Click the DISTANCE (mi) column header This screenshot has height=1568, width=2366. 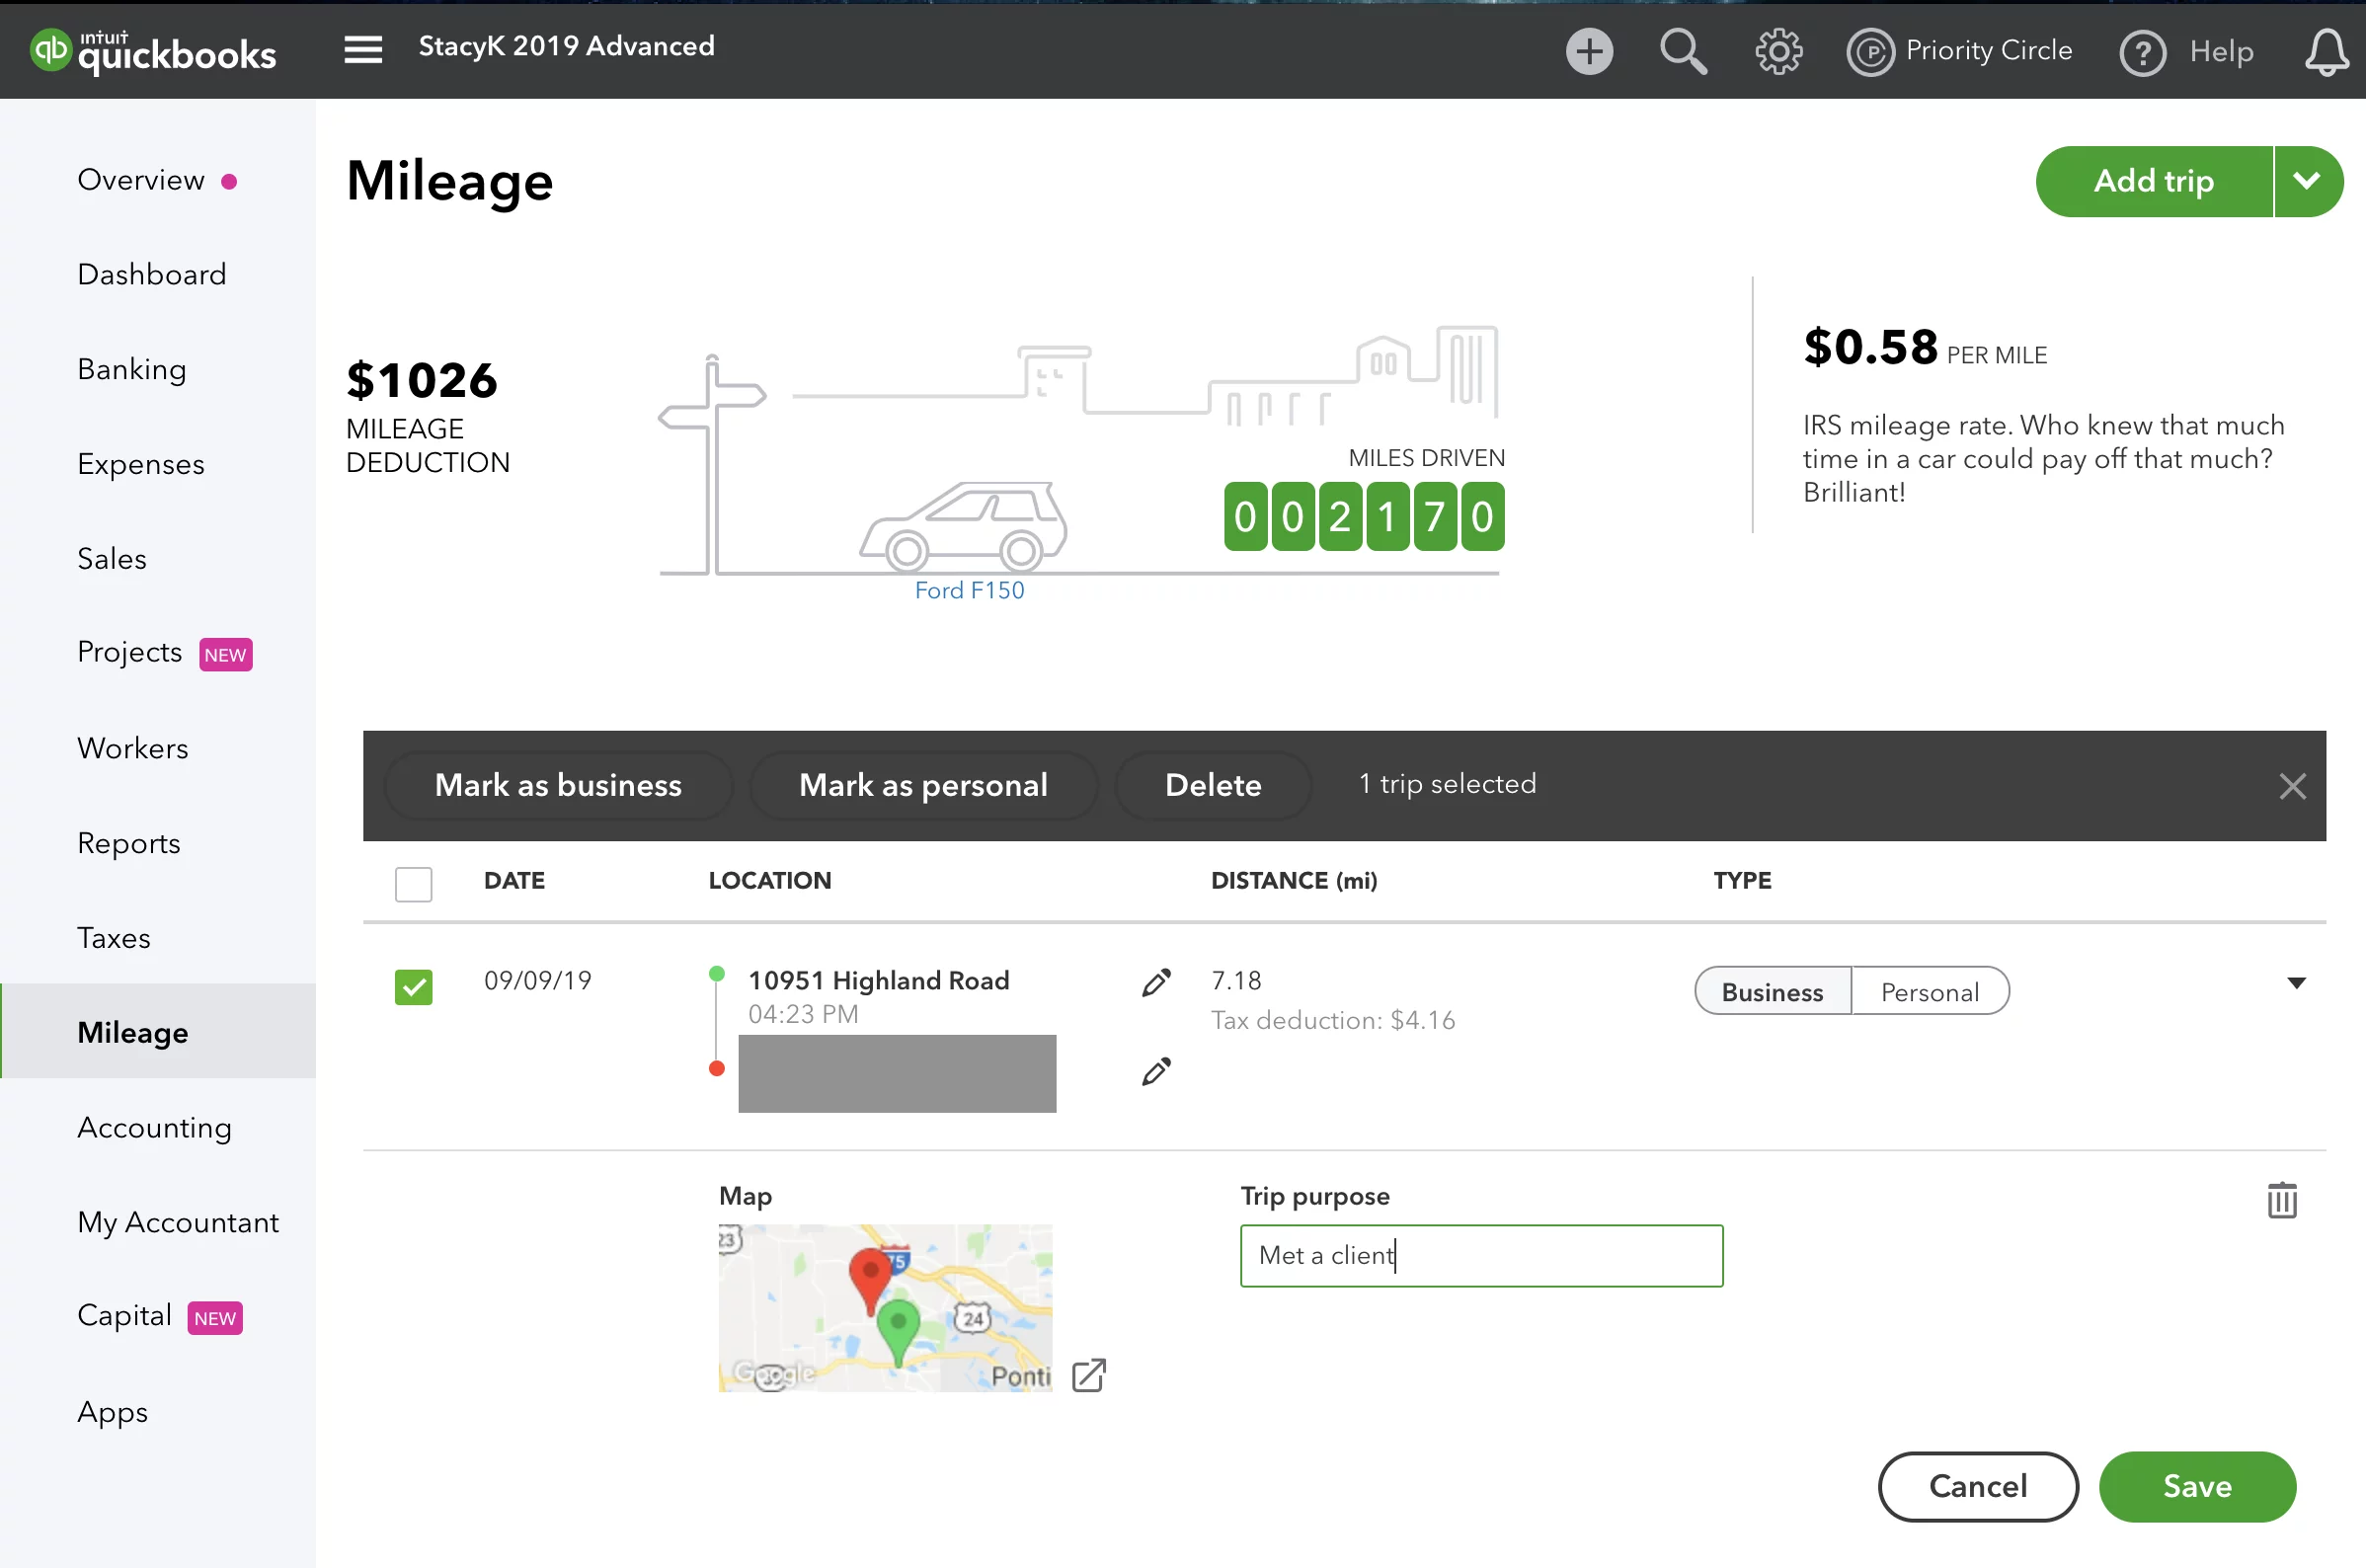1294,881
